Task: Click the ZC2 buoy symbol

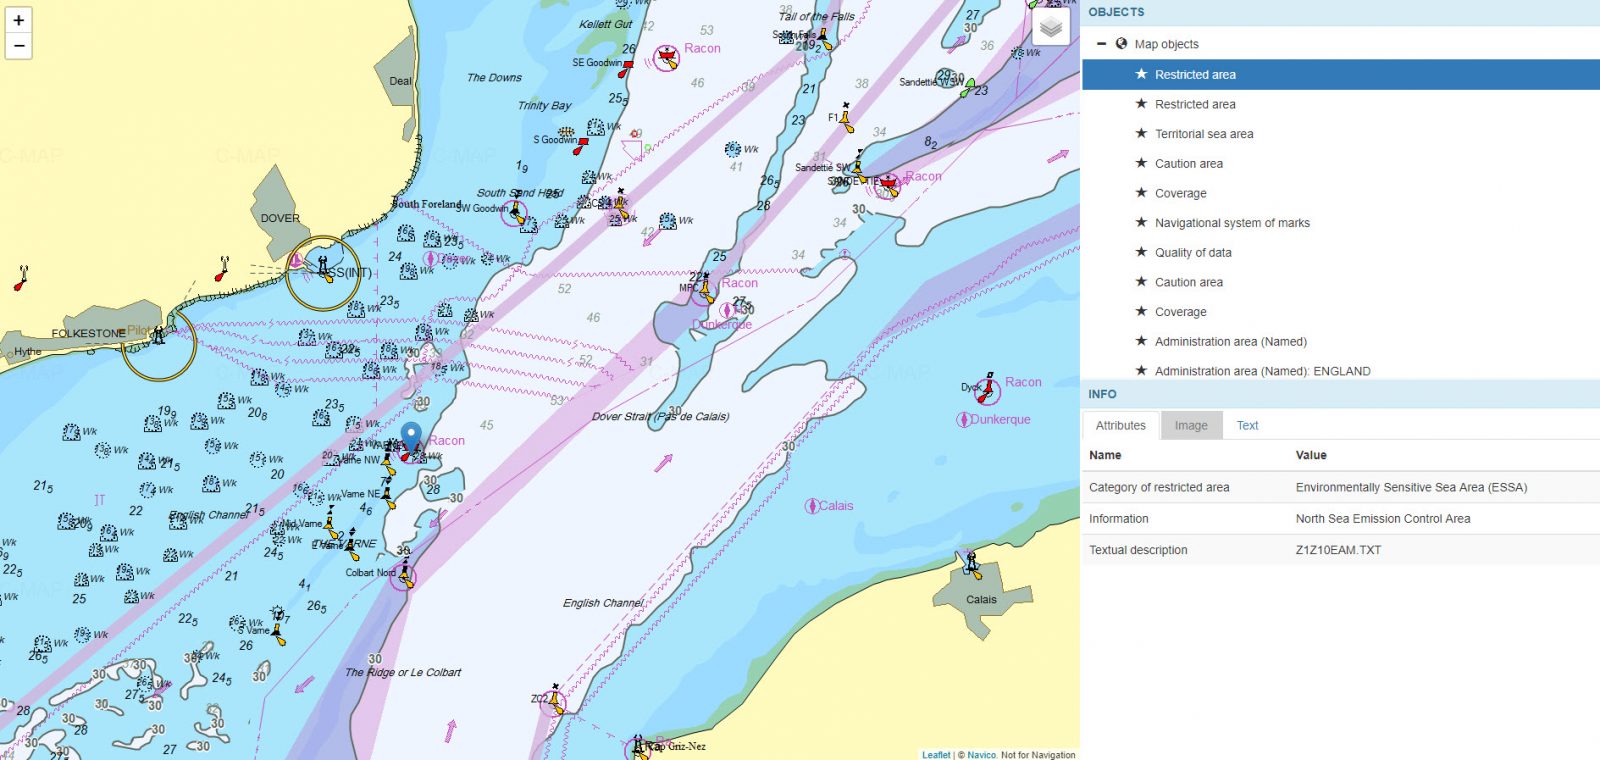Action: (556, 700)
